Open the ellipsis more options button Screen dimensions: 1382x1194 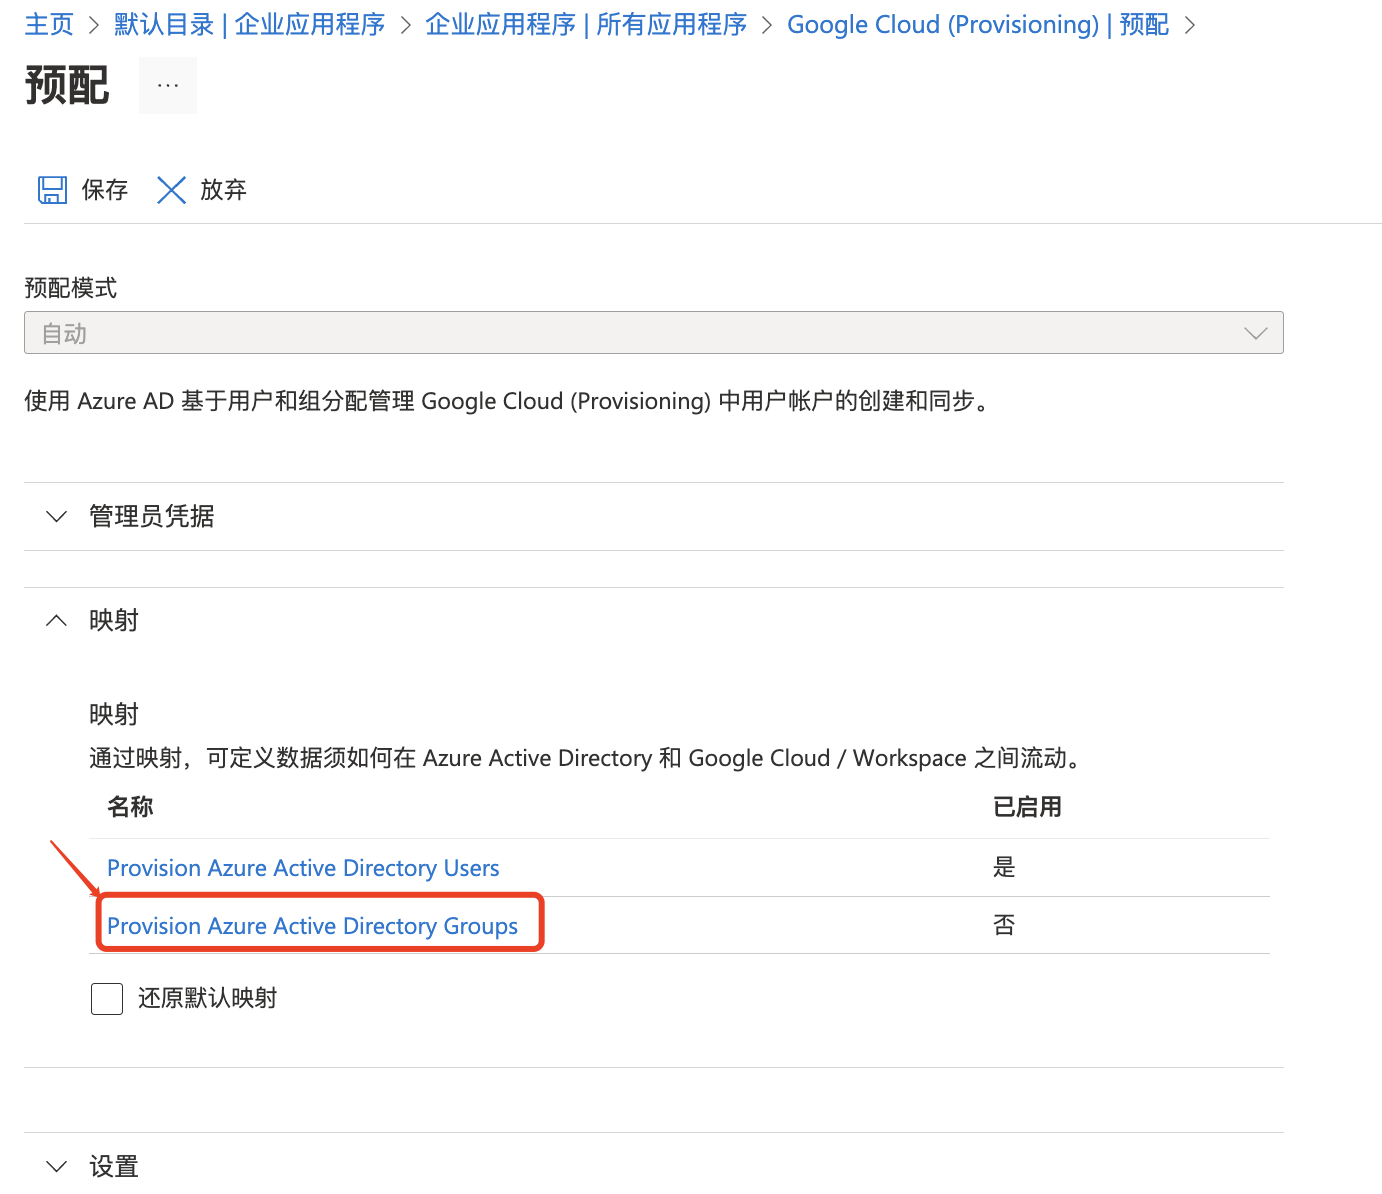(x=168, y=85)
